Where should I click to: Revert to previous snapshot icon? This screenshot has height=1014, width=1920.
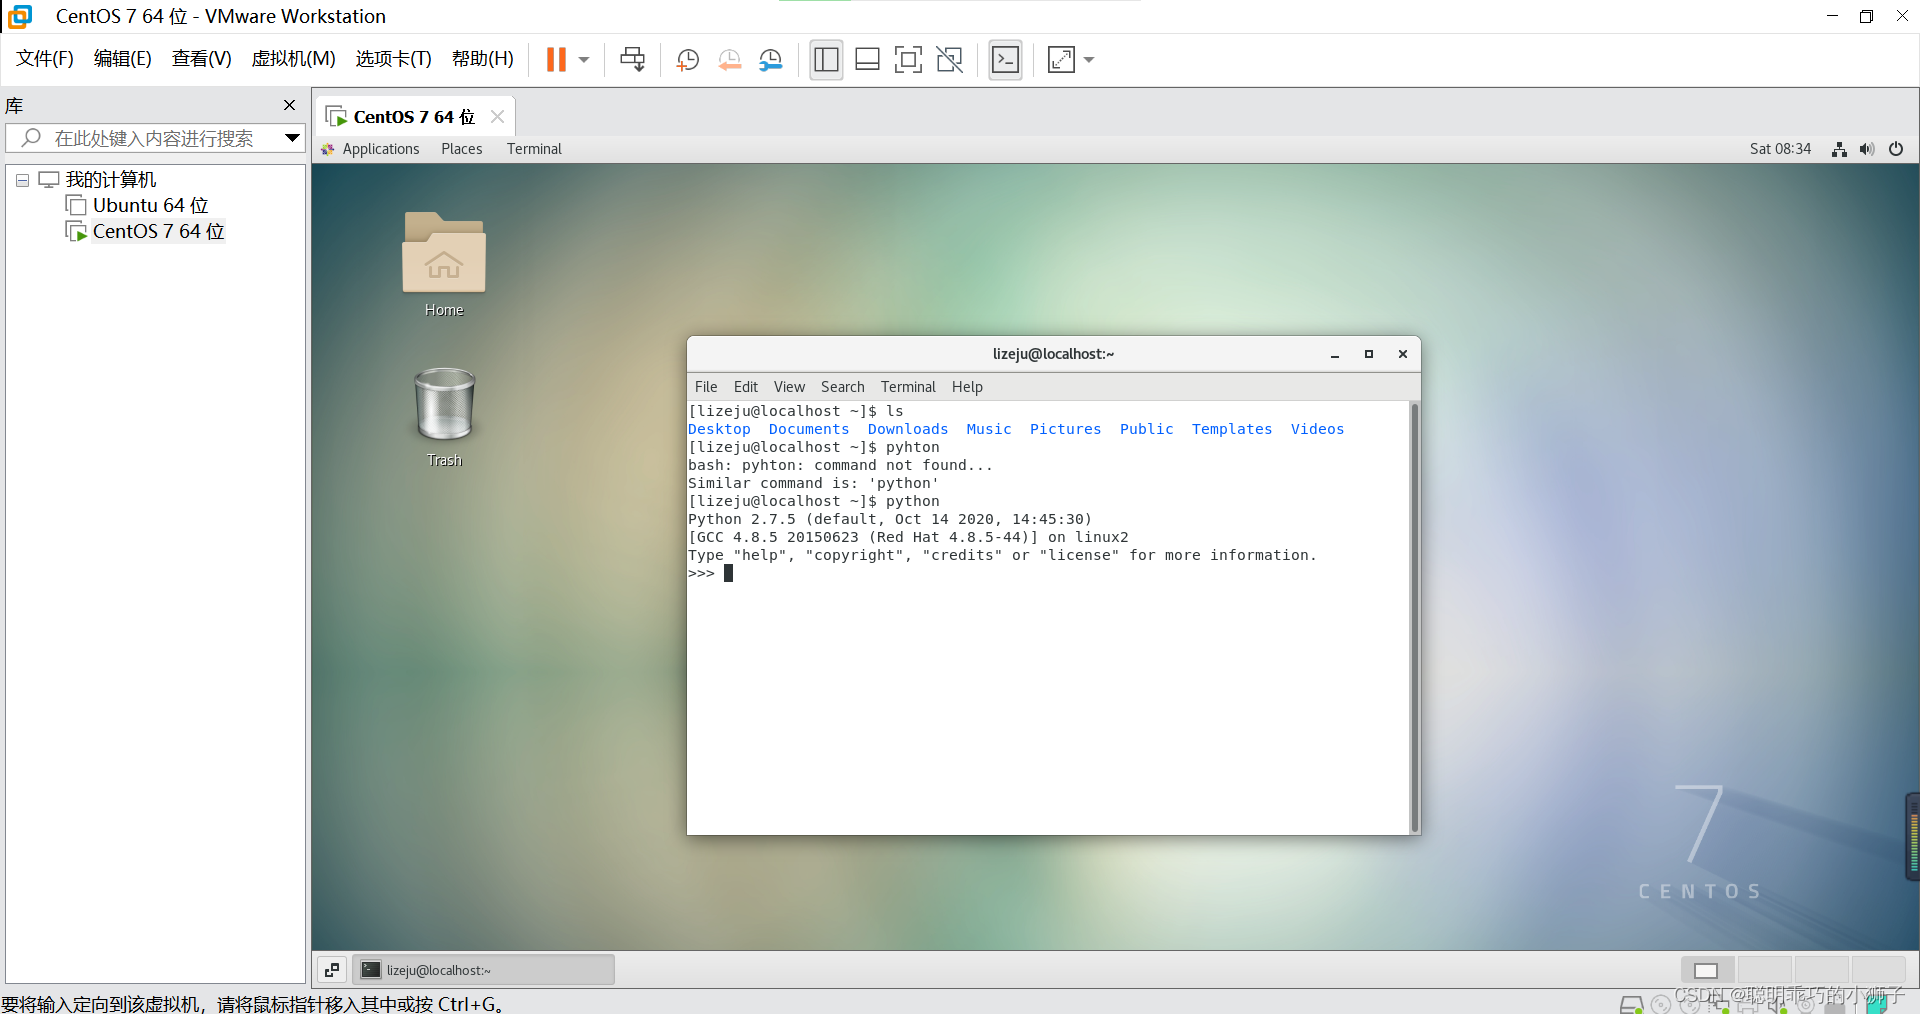(729, 60)
